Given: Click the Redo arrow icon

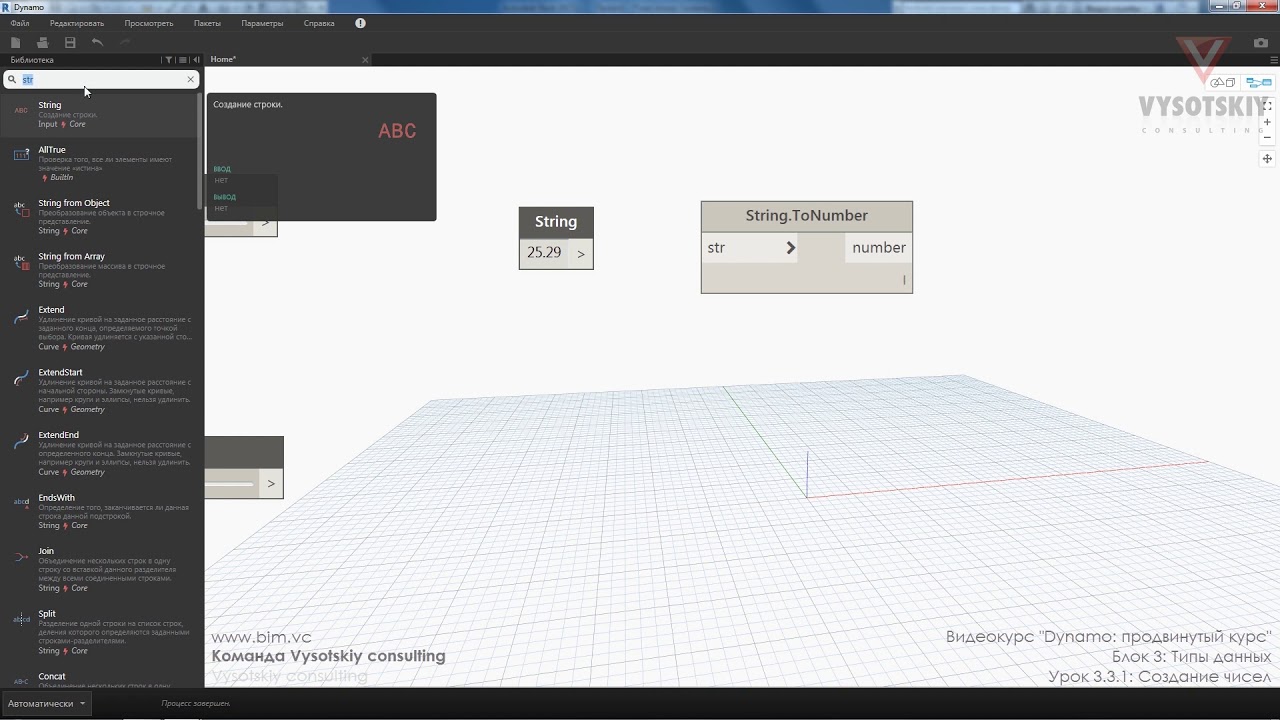Looking at the screenshot, I should 125,42.
